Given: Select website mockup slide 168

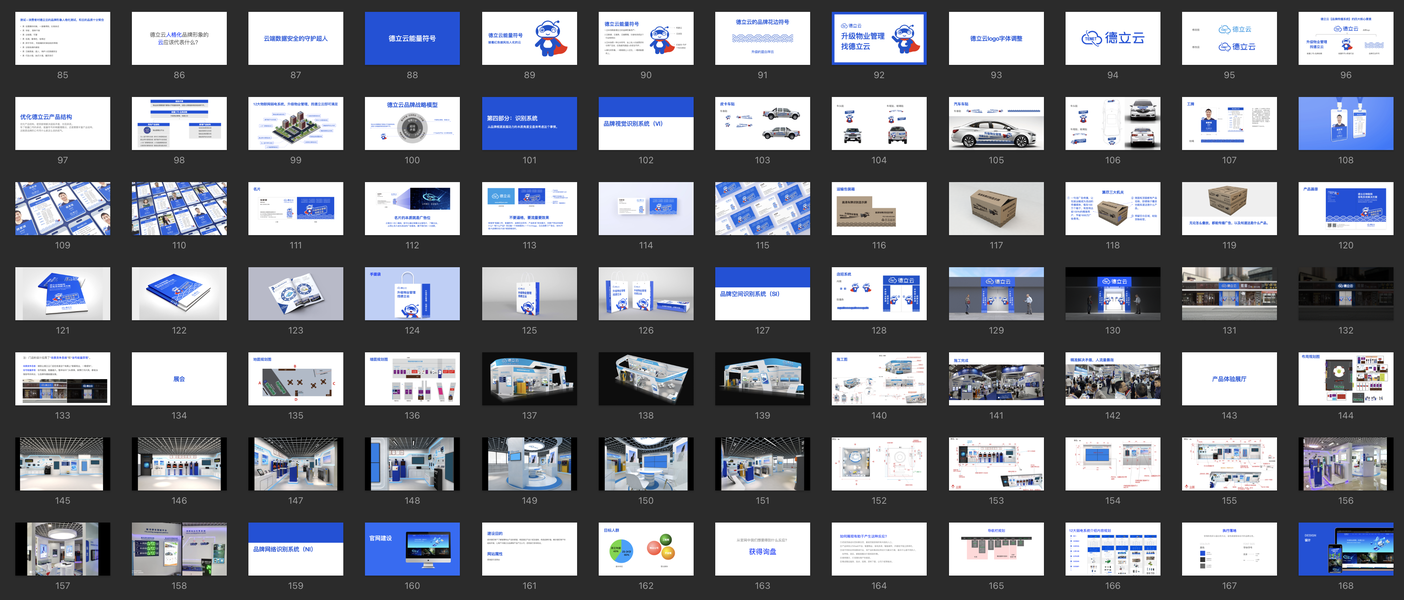Looking at the screenshot, I should click(1346, 549).
